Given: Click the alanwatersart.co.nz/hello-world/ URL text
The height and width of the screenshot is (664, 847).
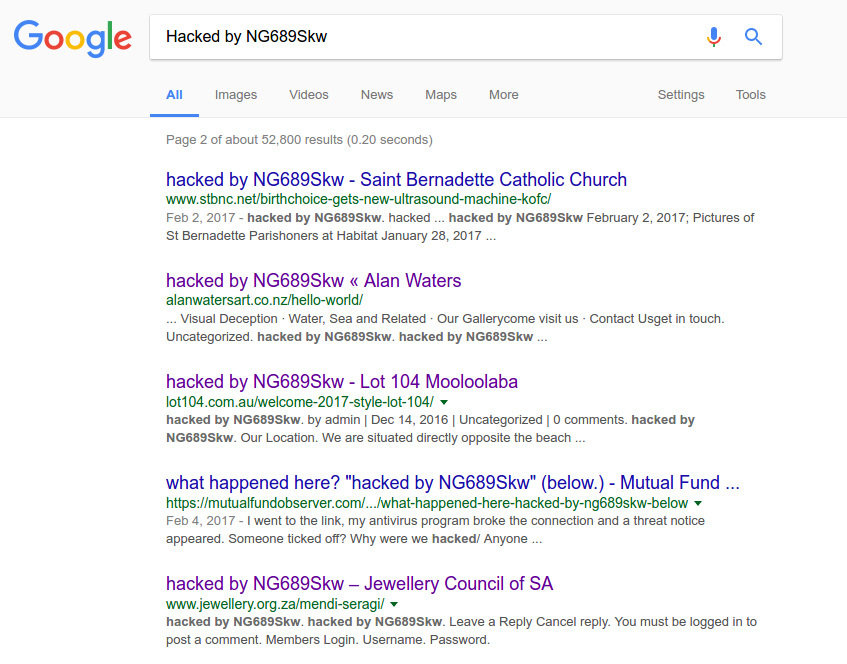Looking at the screenshot, I should point(264,300).
